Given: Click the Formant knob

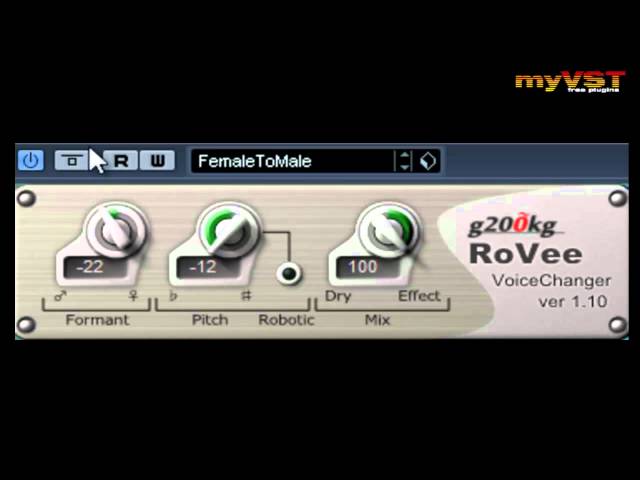Looking at the screenshot, I should [116, 231].
